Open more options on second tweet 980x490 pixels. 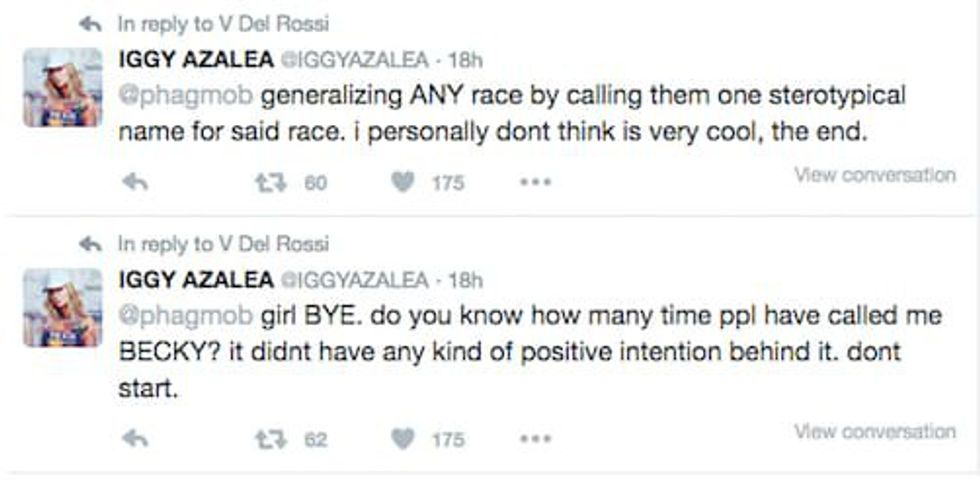click(535, 438)
